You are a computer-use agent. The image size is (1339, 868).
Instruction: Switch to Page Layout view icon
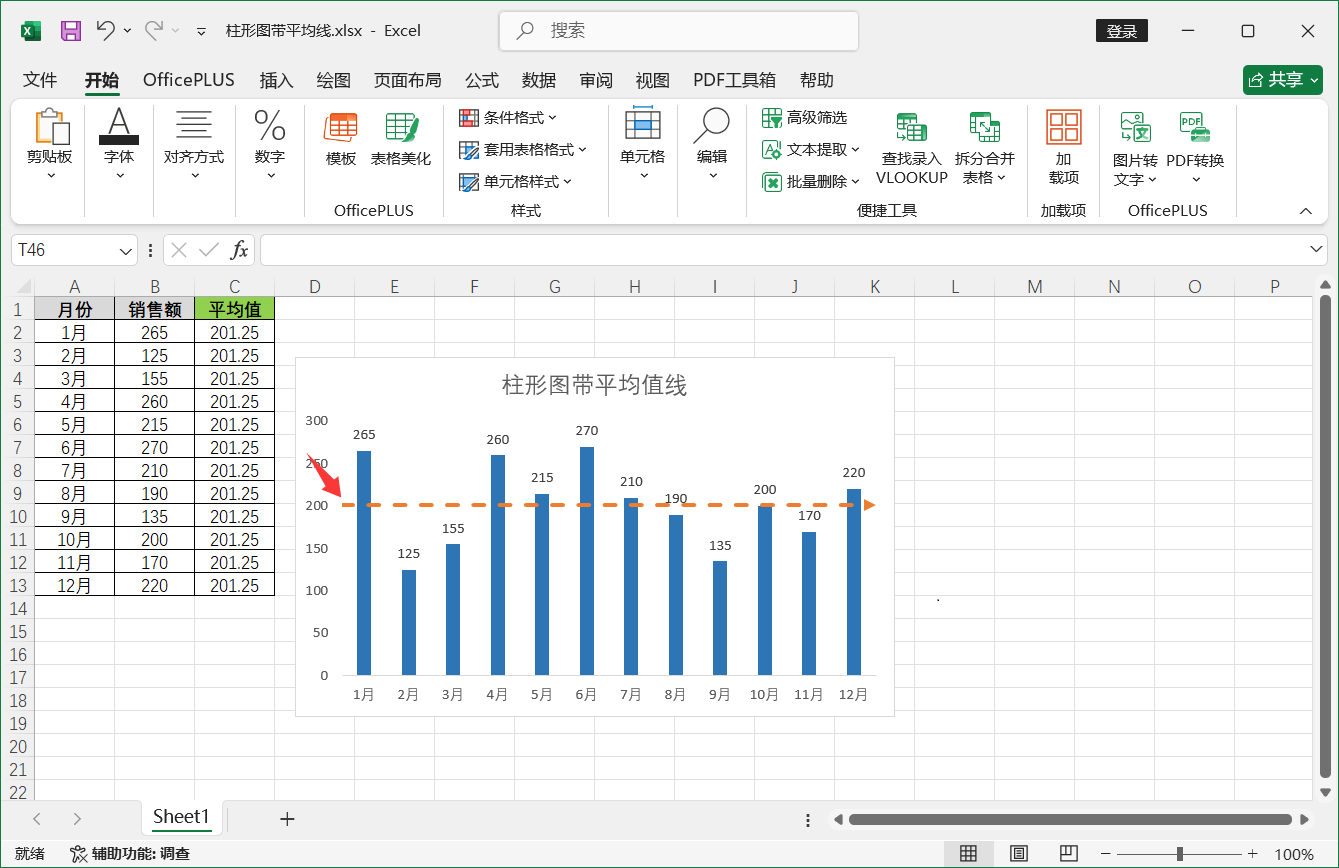1018,854
